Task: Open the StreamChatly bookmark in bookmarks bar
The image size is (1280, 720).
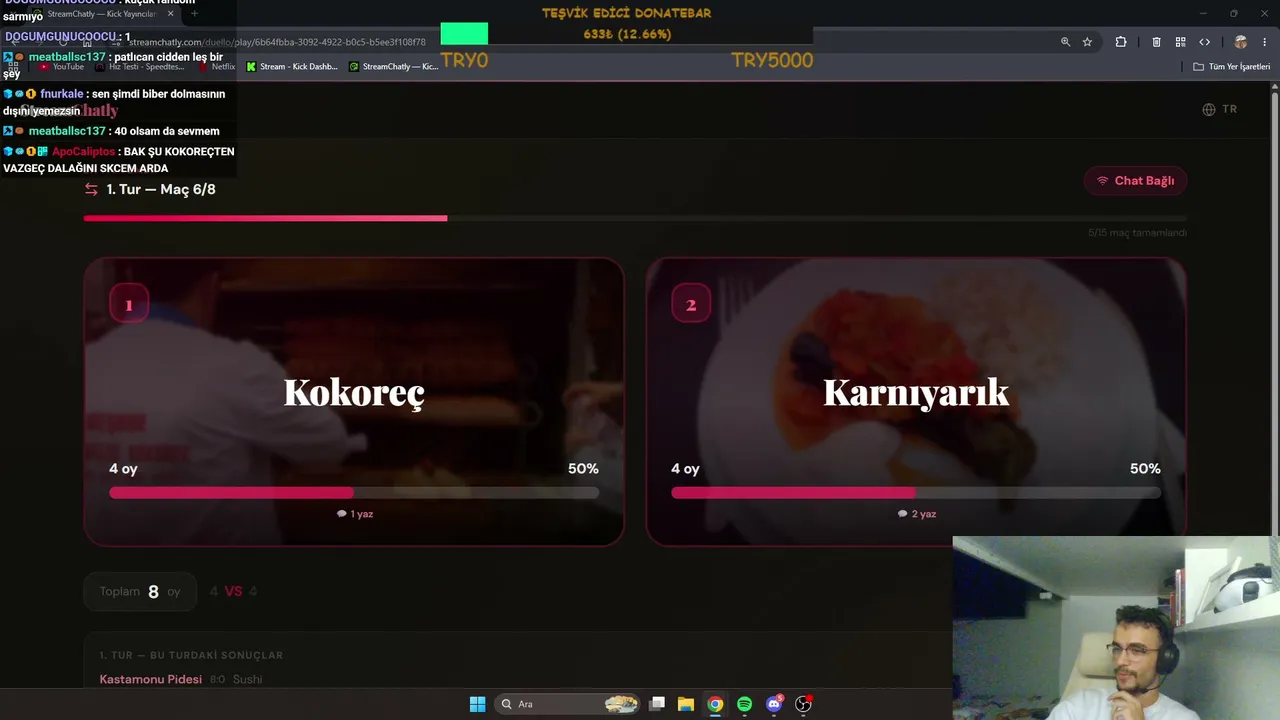Action: [394, 67]
